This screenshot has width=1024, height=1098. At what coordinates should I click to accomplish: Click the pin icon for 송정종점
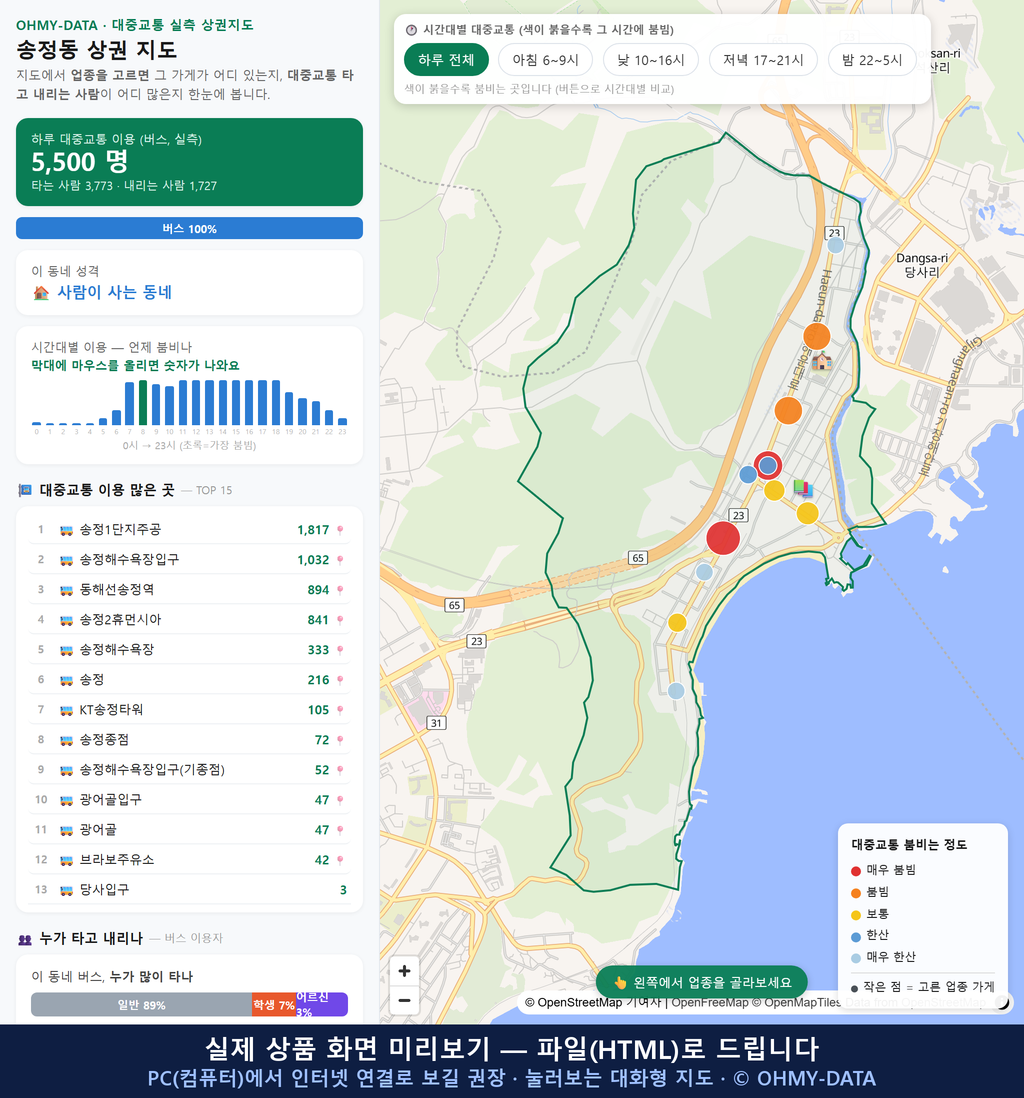click(340, 740)
